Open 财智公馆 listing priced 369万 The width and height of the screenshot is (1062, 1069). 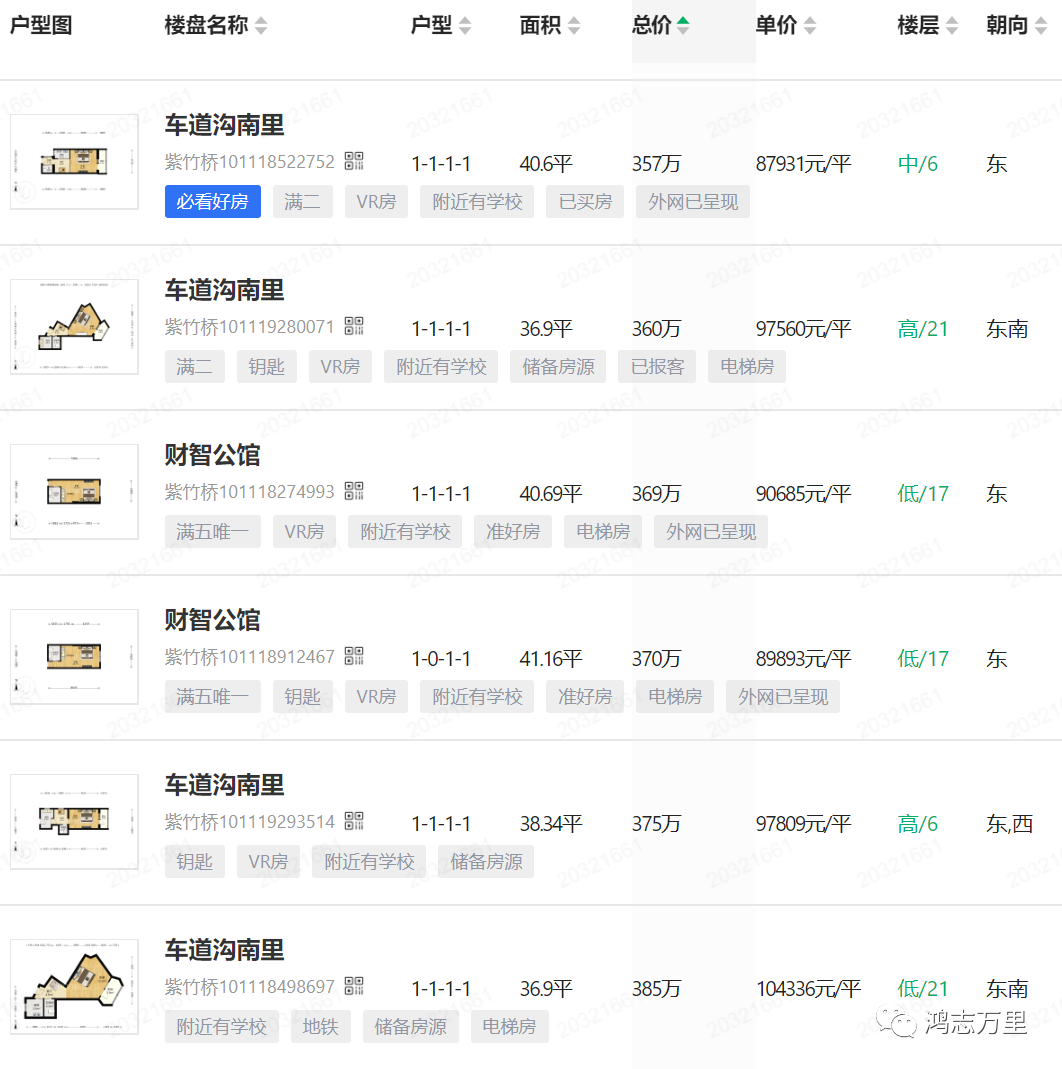click(x=213, y=455)
